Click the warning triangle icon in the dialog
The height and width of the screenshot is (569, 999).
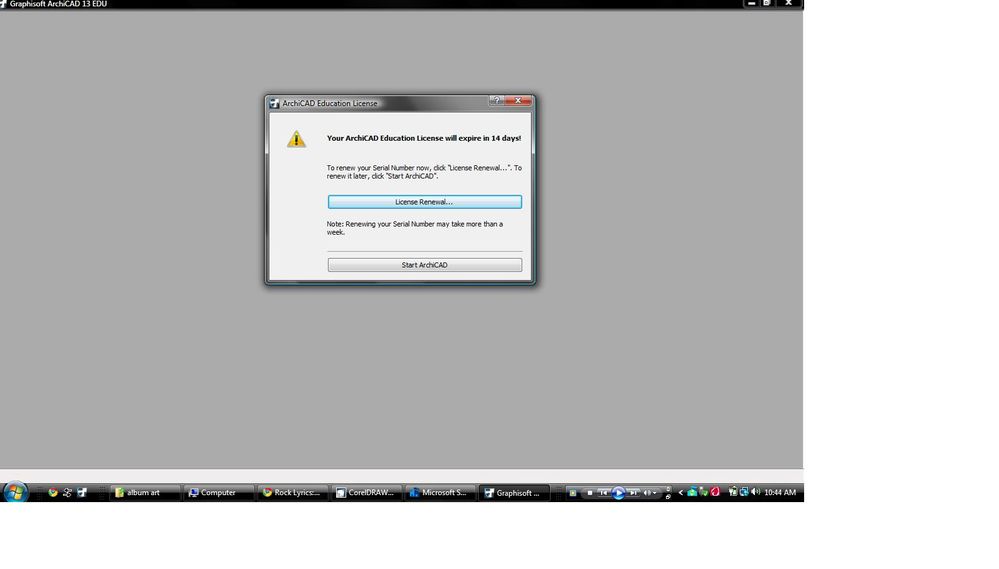[296, 139]
